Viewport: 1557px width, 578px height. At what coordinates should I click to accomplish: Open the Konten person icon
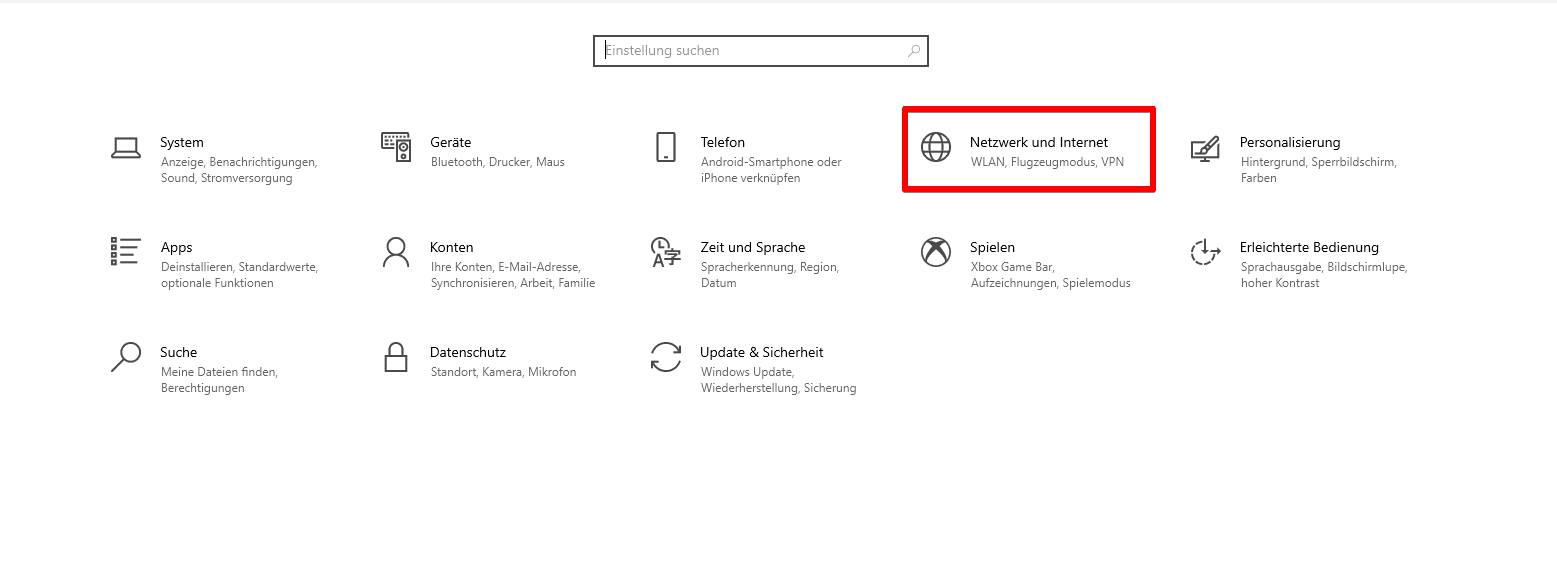pos(396,252)
